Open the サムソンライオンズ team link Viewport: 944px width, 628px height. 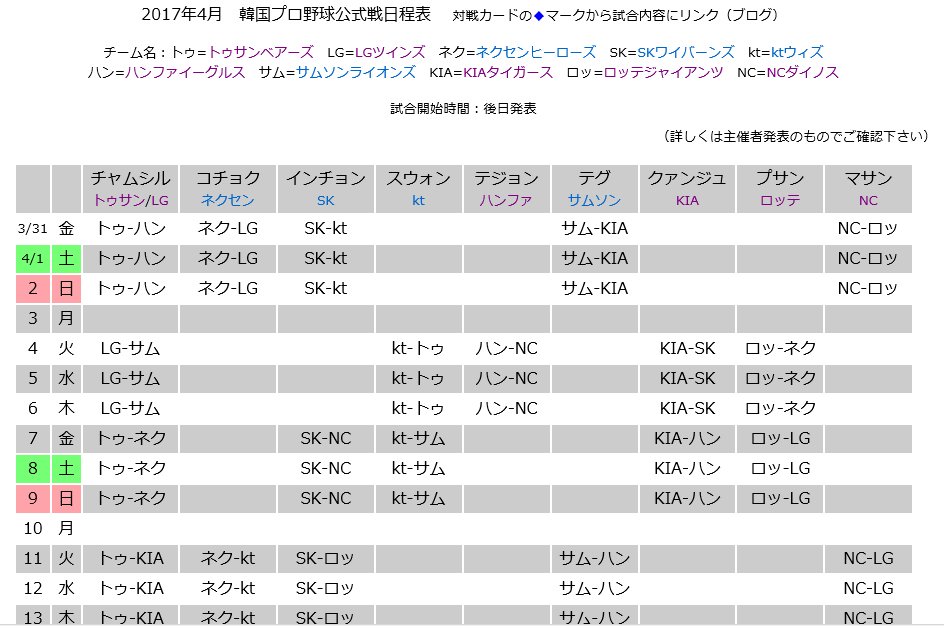(x=355, y=73)
